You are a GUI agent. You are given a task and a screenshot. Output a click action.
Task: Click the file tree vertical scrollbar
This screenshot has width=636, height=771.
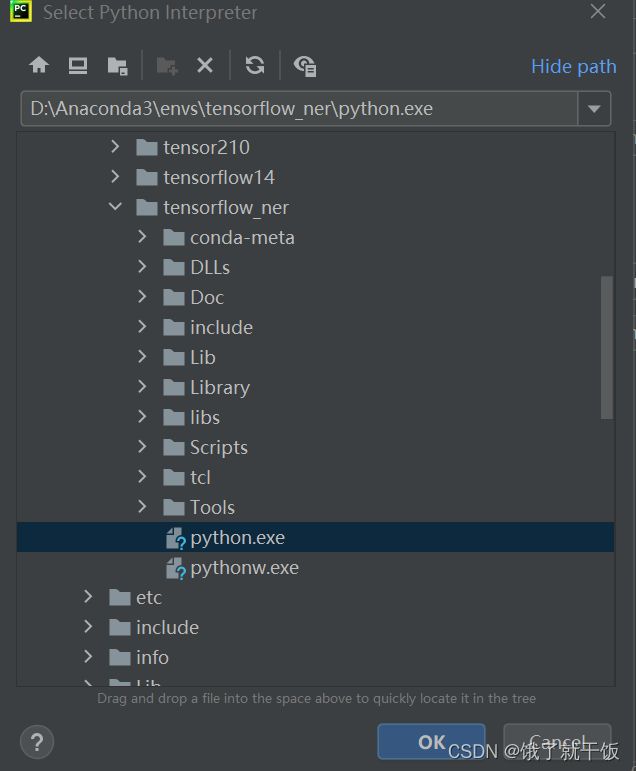pos(606,347)
